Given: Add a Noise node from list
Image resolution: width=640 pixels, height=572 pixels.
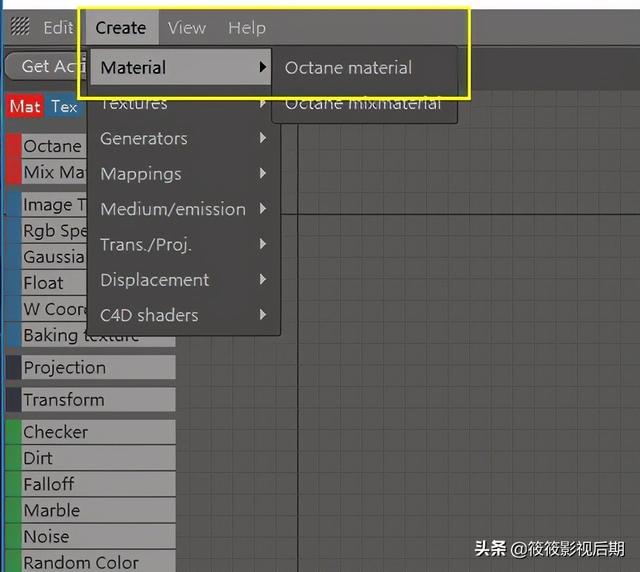Looking at the screenshot, I should 98,536.
